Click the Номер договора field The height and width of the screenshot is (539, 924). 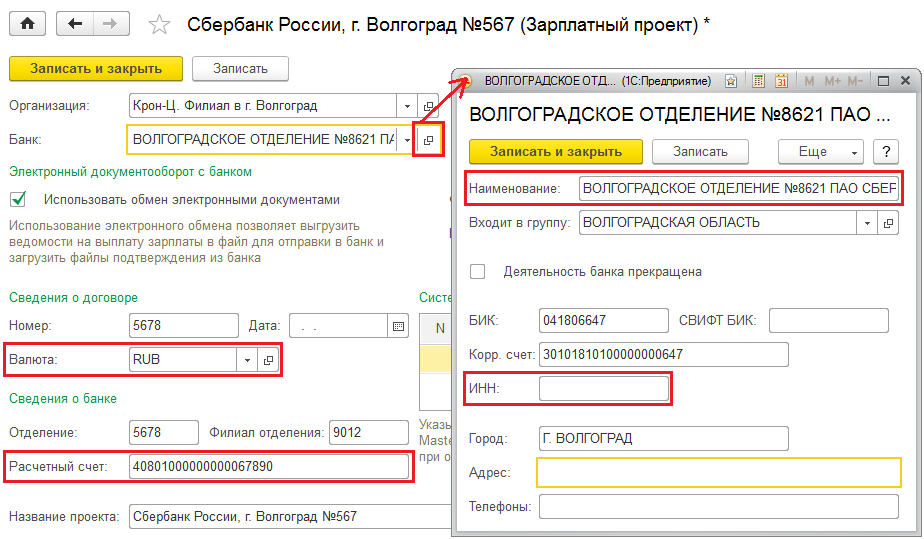coord(184,326)
